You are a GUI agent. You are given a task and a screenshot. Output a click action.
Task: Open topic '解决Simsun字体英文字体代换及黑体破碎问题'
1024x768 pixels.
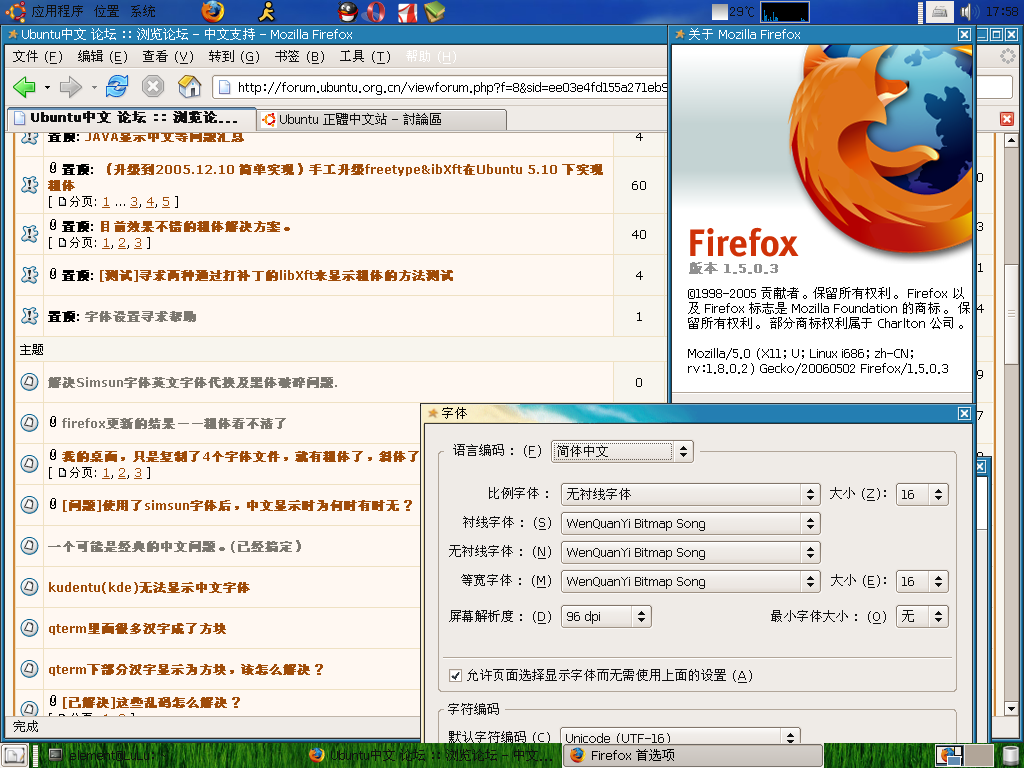(193, 383)
